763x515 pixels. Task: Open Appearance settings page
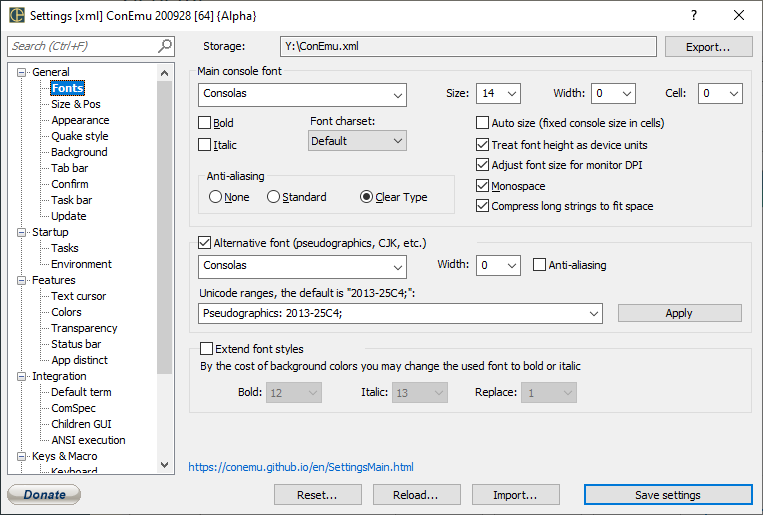tap(80, 120)
